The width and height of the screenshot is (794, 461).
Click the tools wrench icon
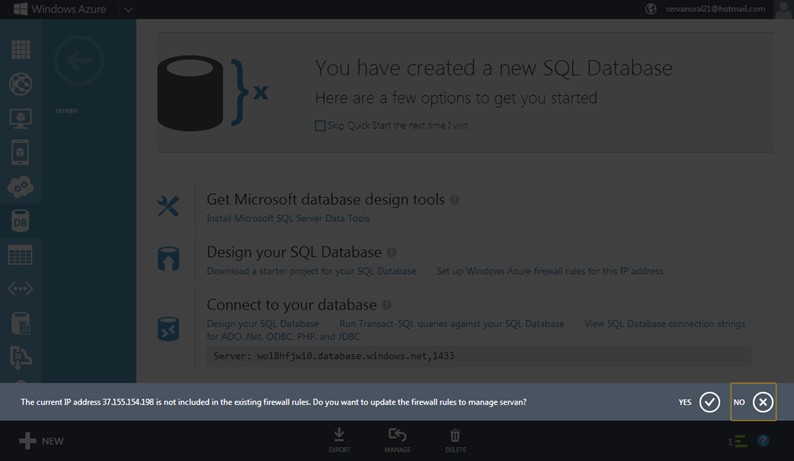tap(168, 206)
